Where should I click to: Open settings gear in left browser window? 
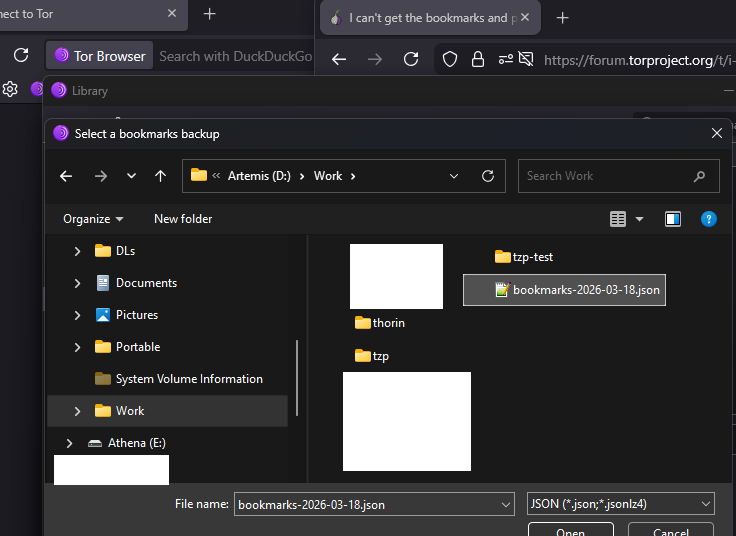[10, 89]
